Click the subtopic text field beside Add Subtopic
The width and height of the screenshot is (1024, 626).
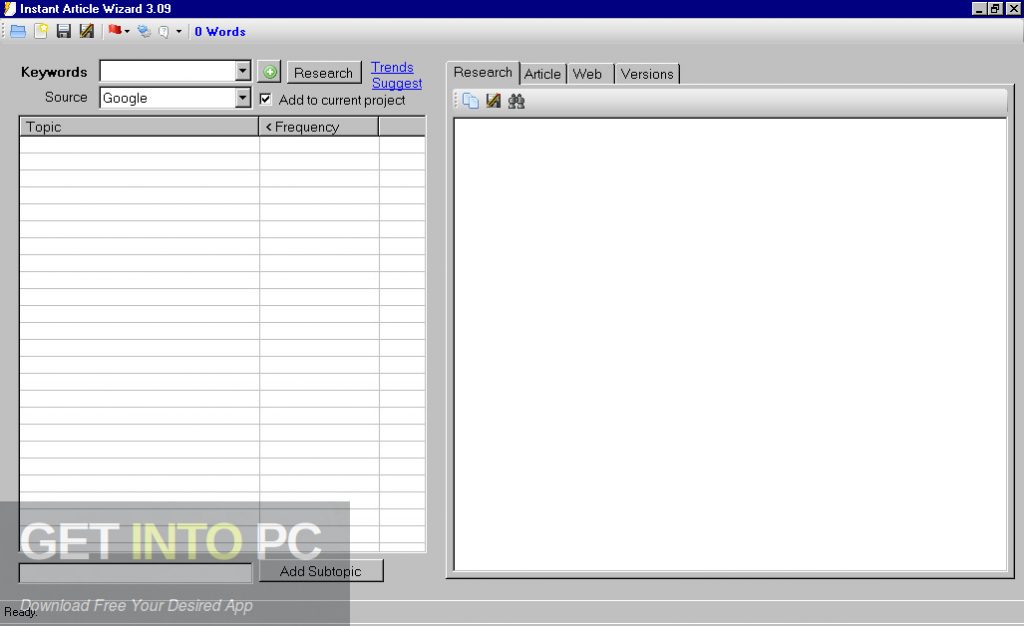point(135,572)
